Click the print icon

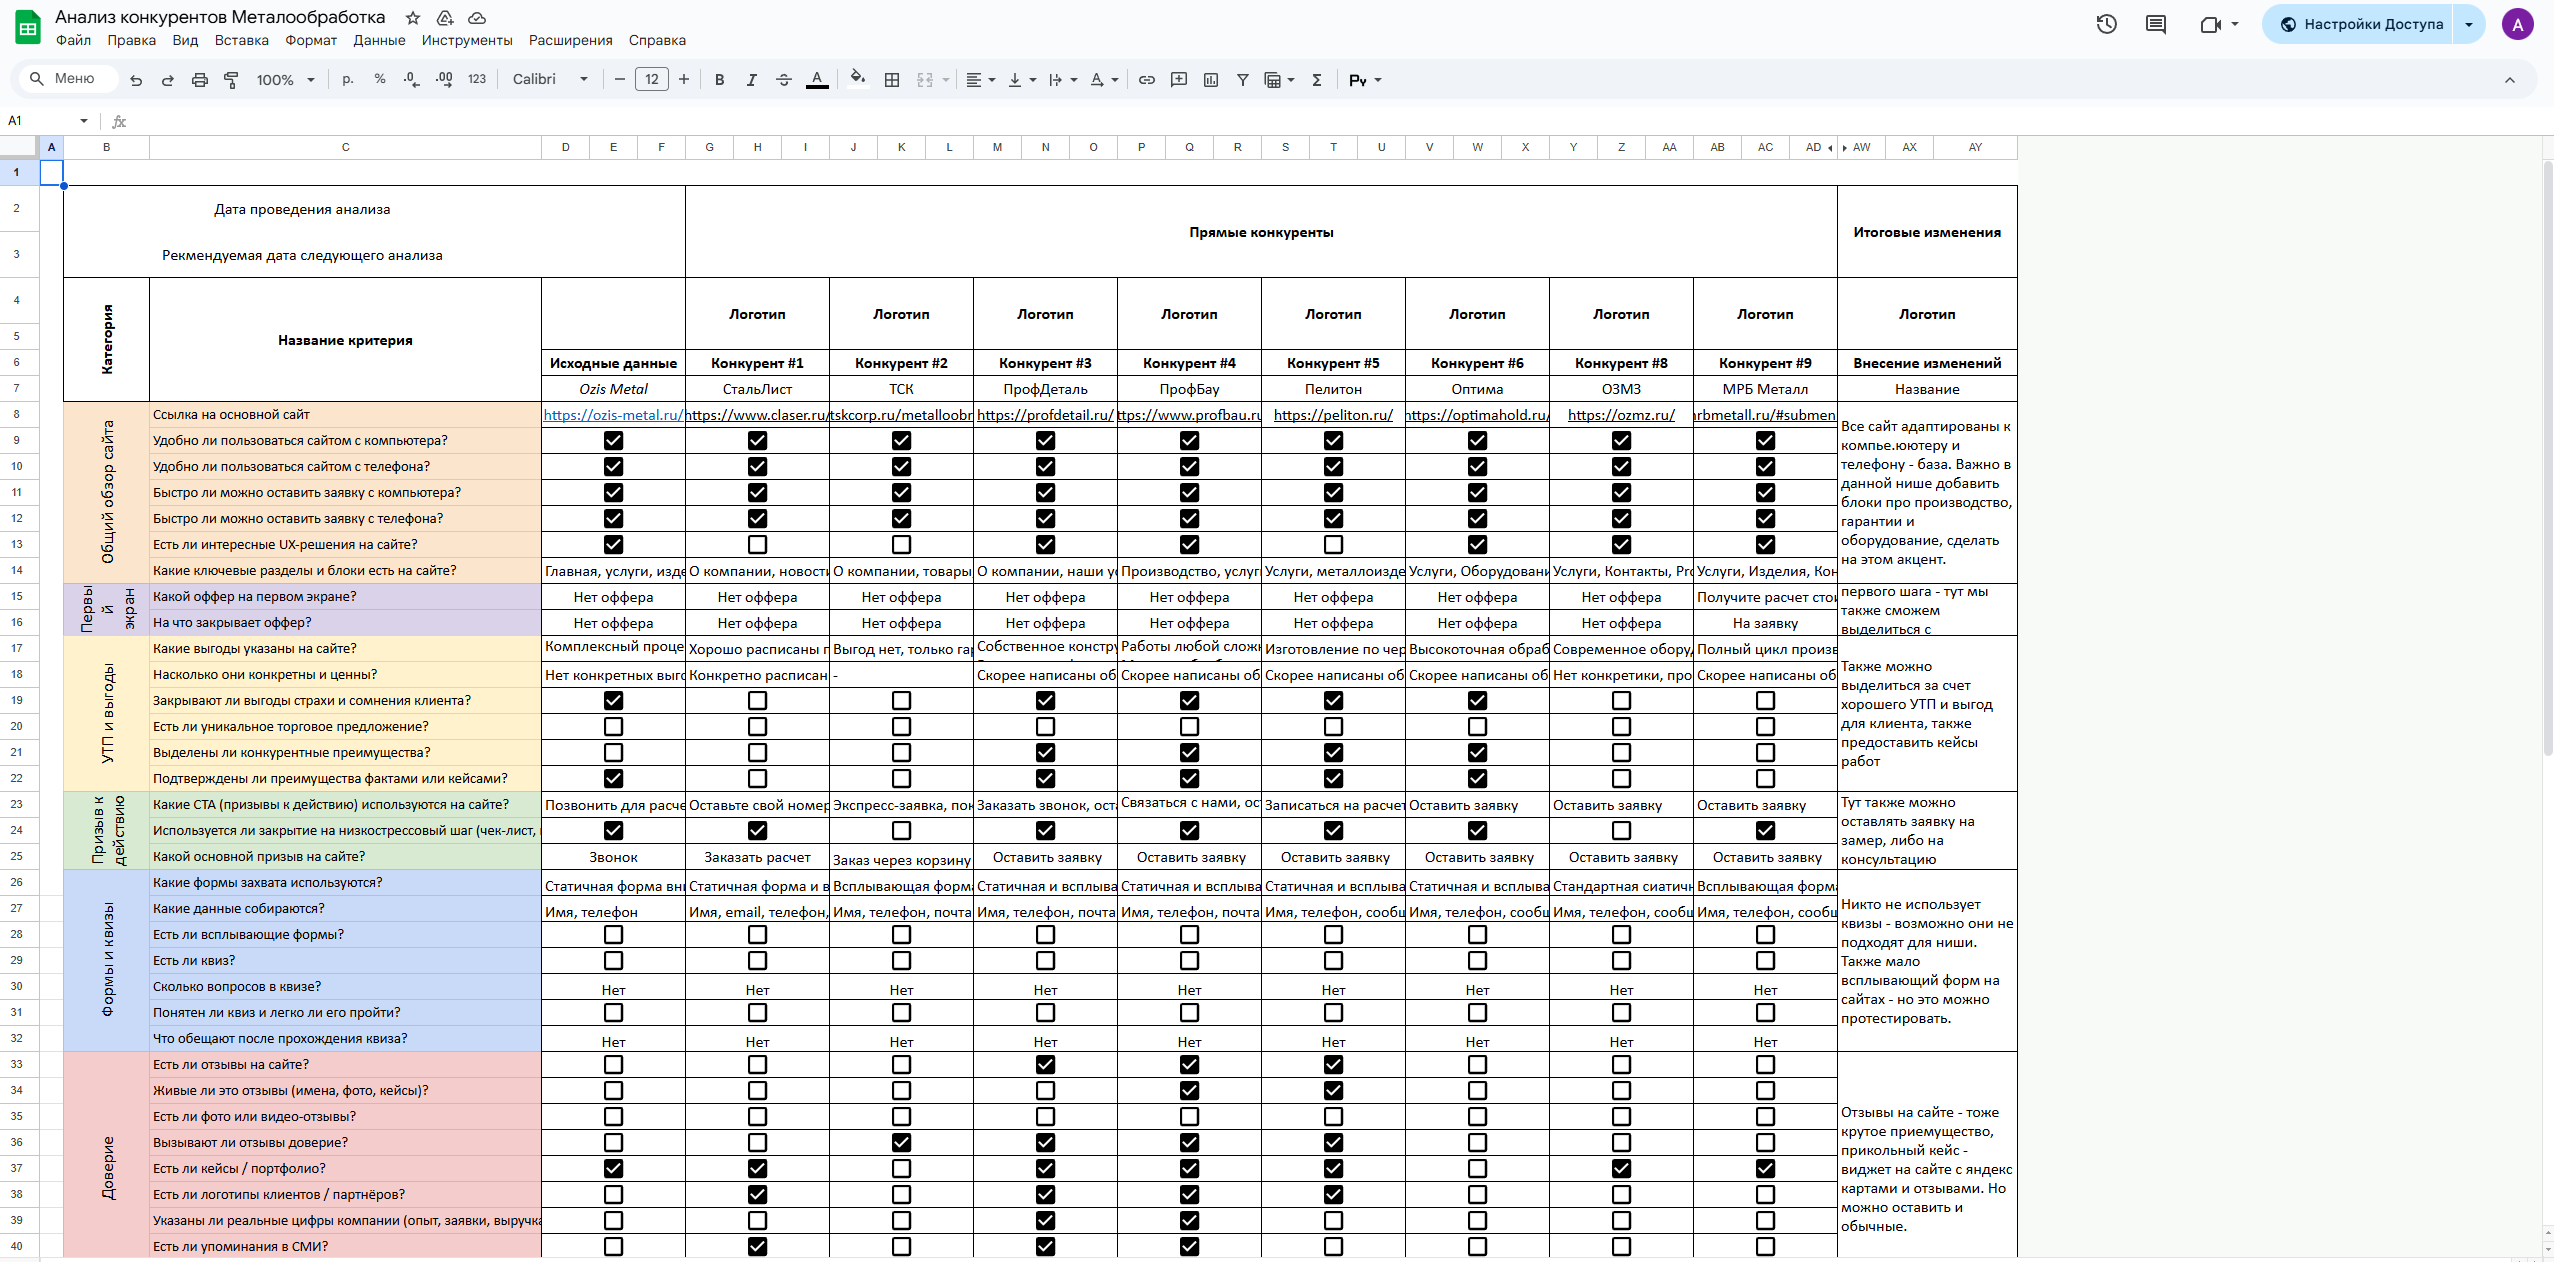[199, 80]
